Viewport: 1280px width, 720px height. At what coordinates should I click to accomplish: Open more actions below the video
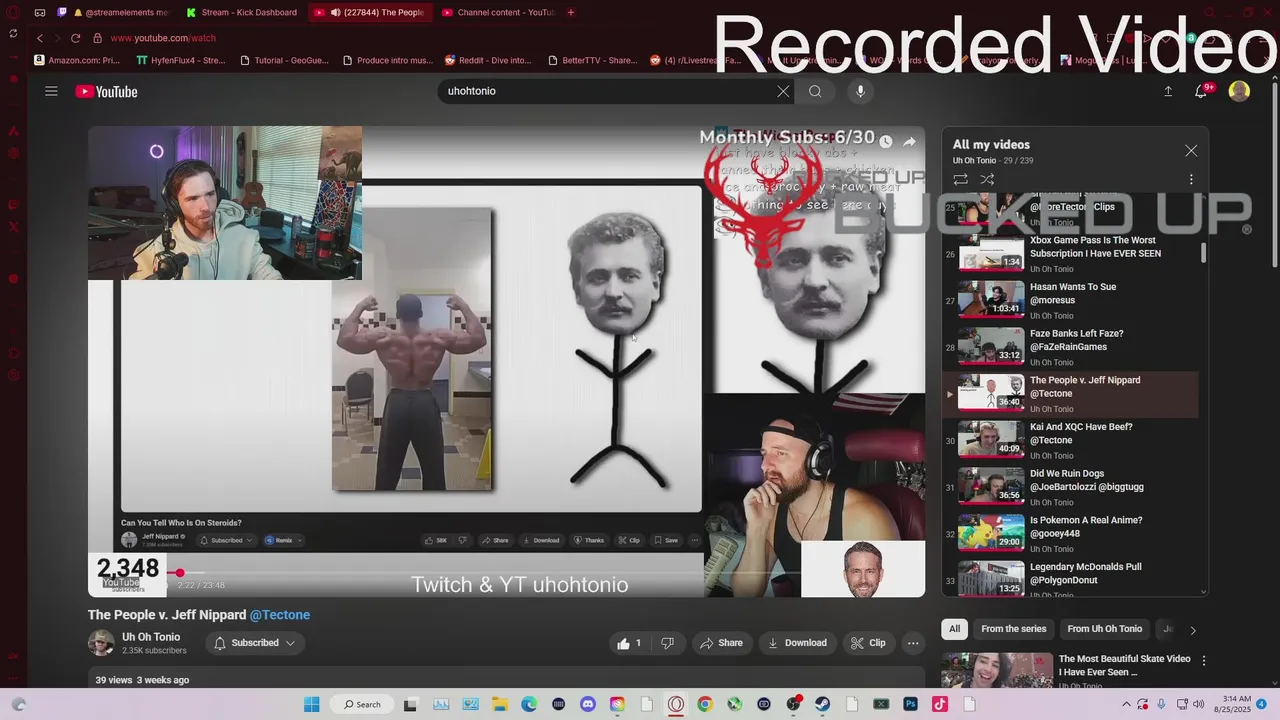point(913,643)
